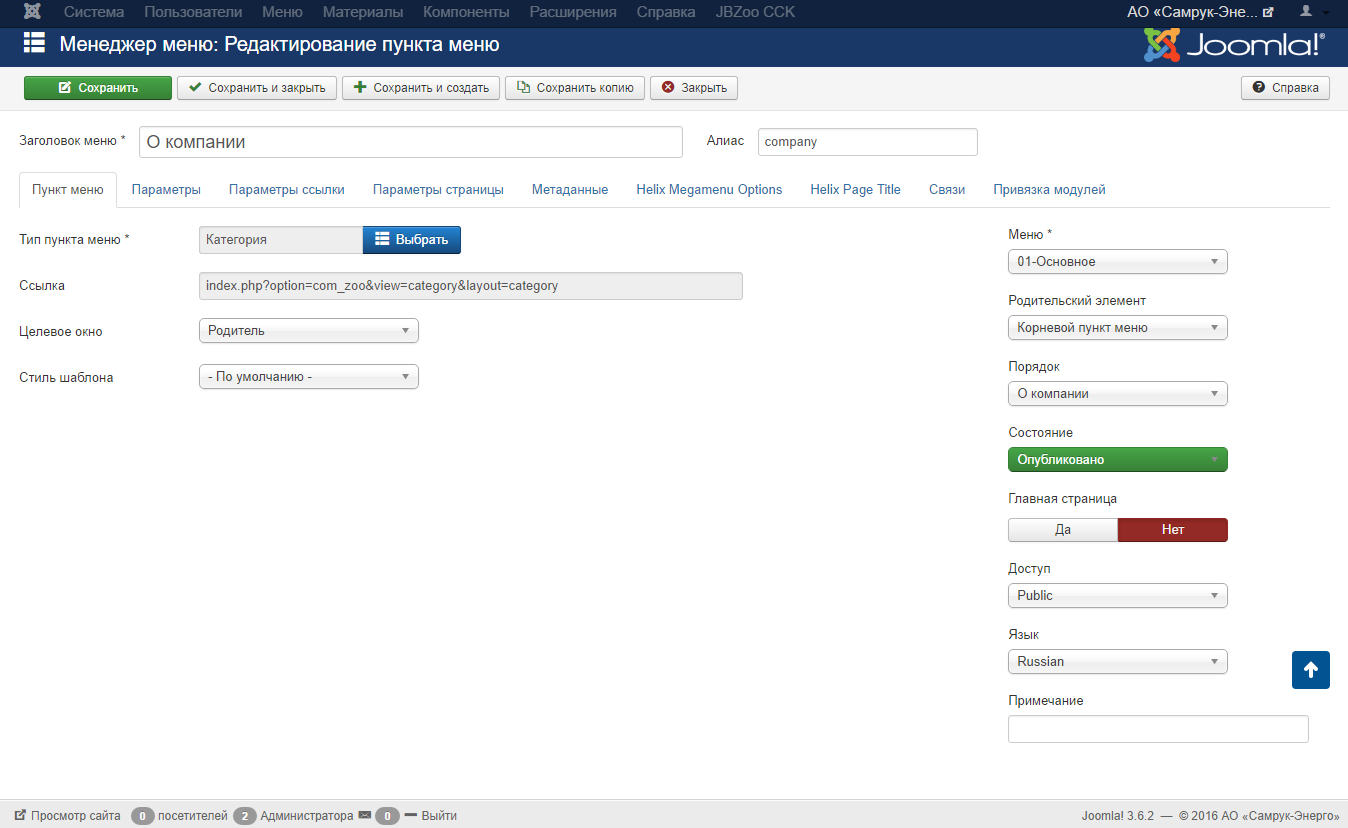Click Сохранить и закрыть with checkmark icon
The width and height of the screenshot is (1348, 828).
tap(257, 88)
